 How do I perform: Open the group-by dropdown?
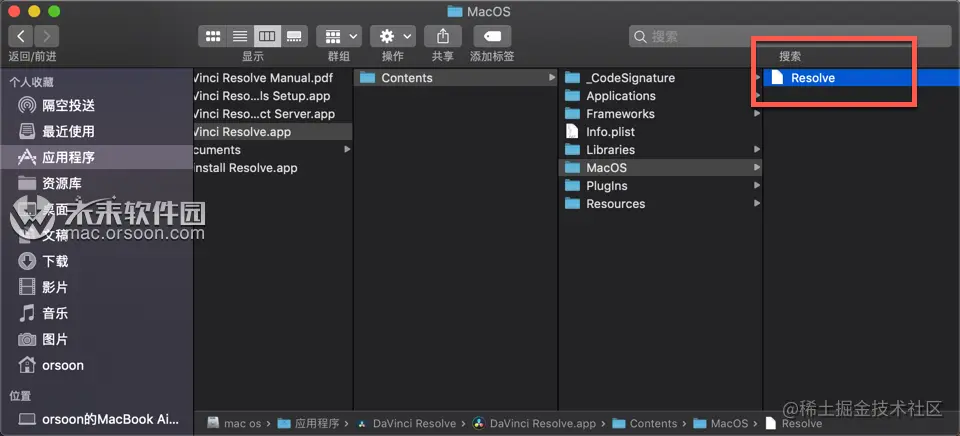point(339,36)
